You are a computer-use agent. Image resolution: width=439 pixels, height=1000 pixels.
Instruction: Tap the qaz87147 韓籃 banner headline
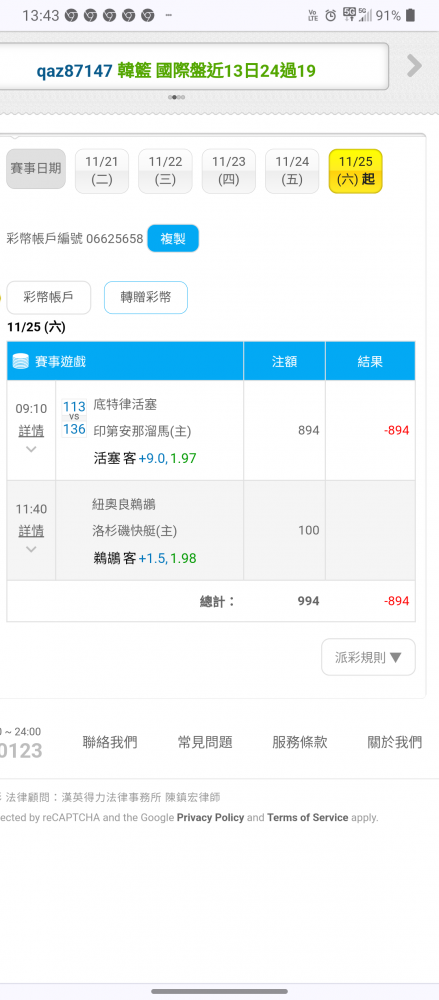176,70
